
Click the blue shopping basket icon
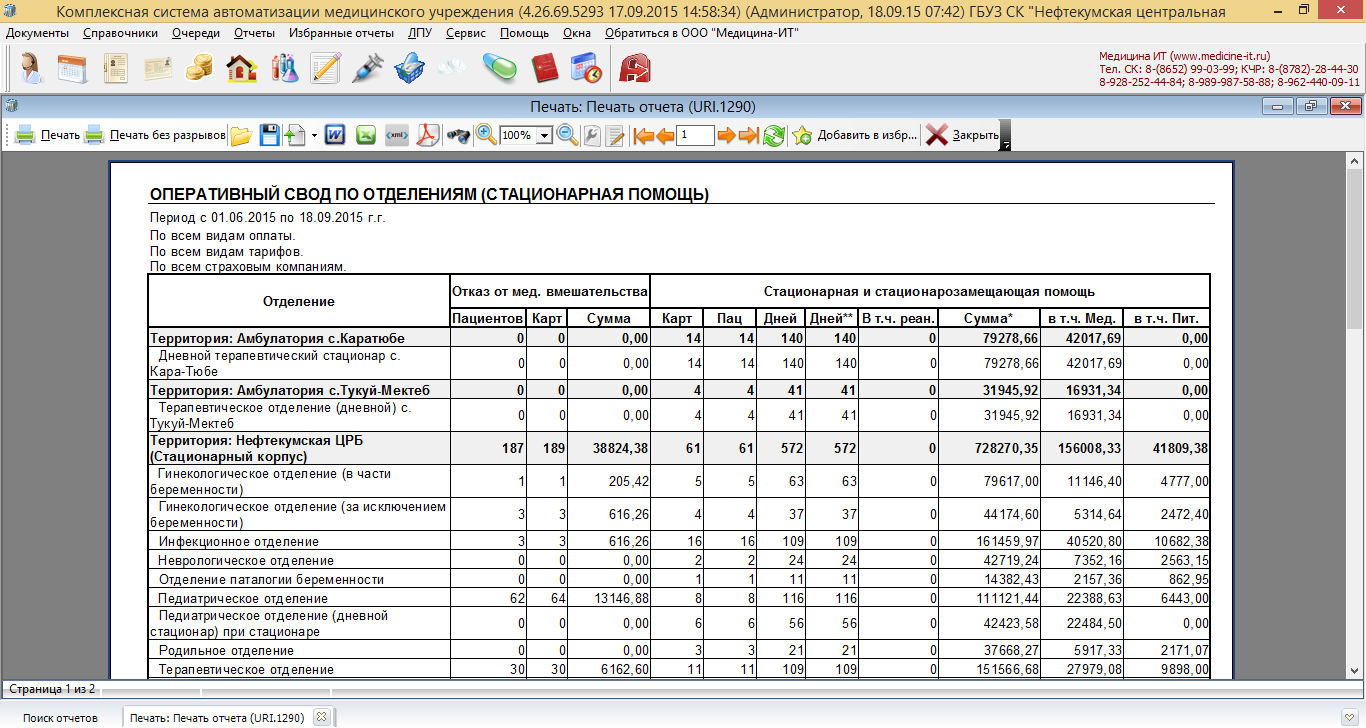(410, 68)
